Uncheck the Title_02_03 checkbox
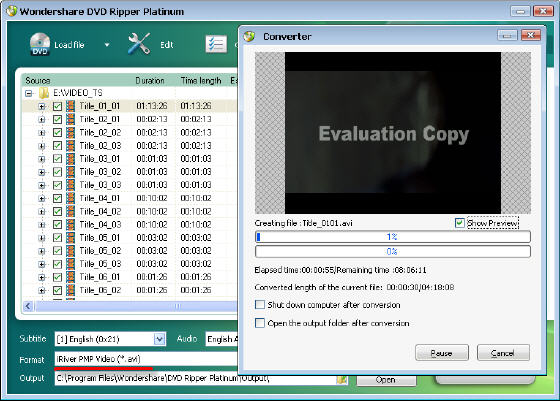560x401 pixels. pos(57,146)
